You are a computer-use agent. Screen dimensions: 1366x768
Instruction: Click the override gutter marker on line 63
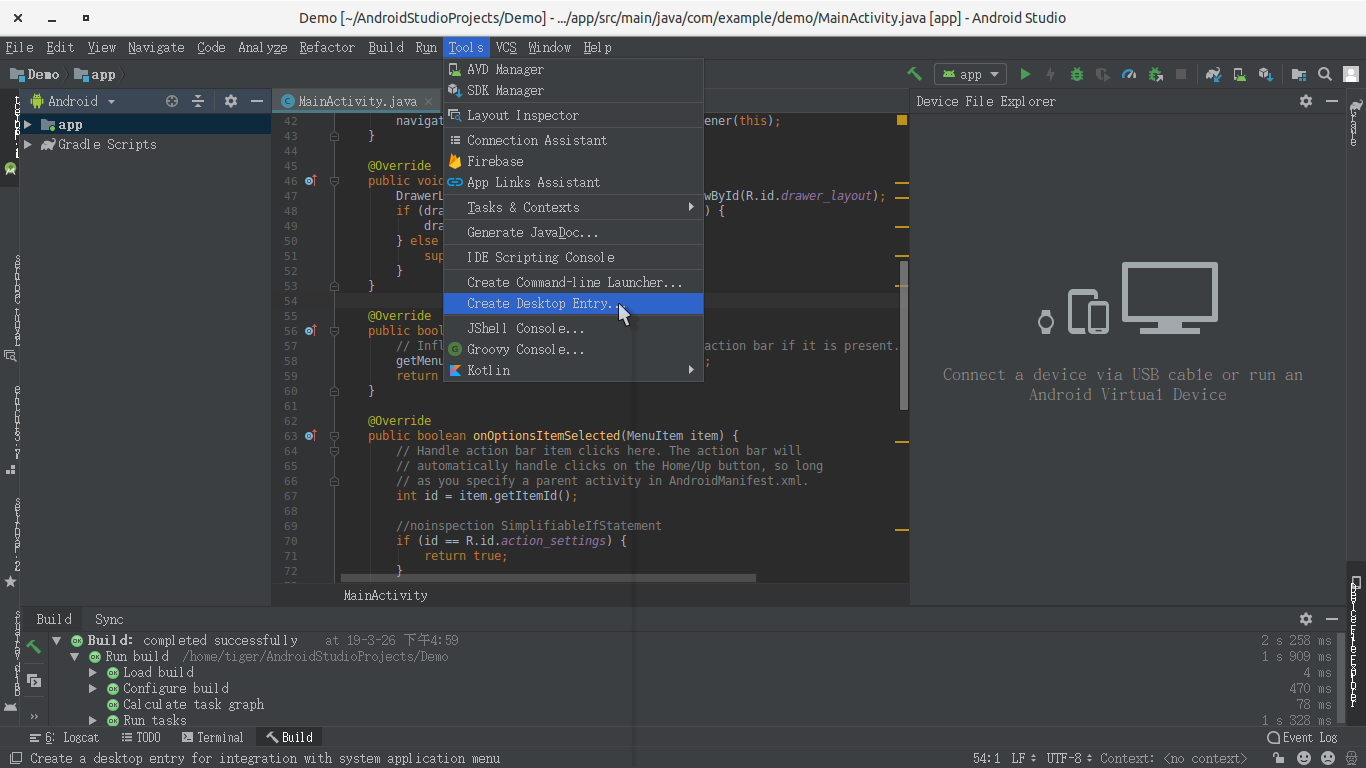310,435
